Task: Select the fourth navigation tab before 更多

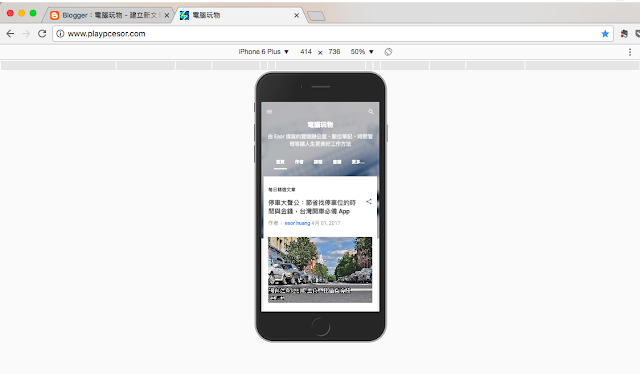Action: coord(337,162)
